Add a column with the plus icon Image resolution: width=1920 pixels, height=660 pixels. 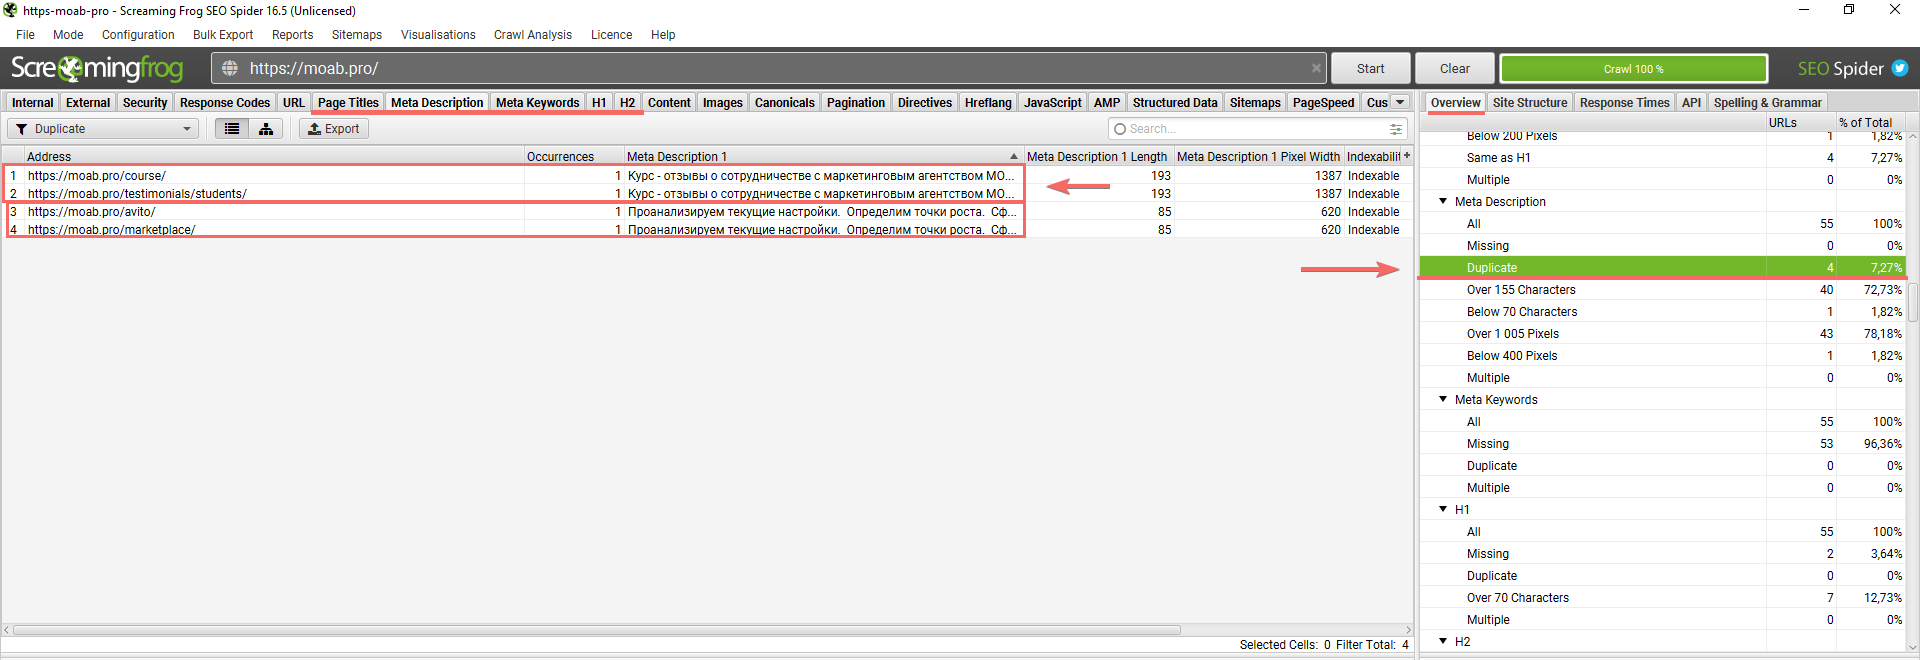coord(1406,156)
